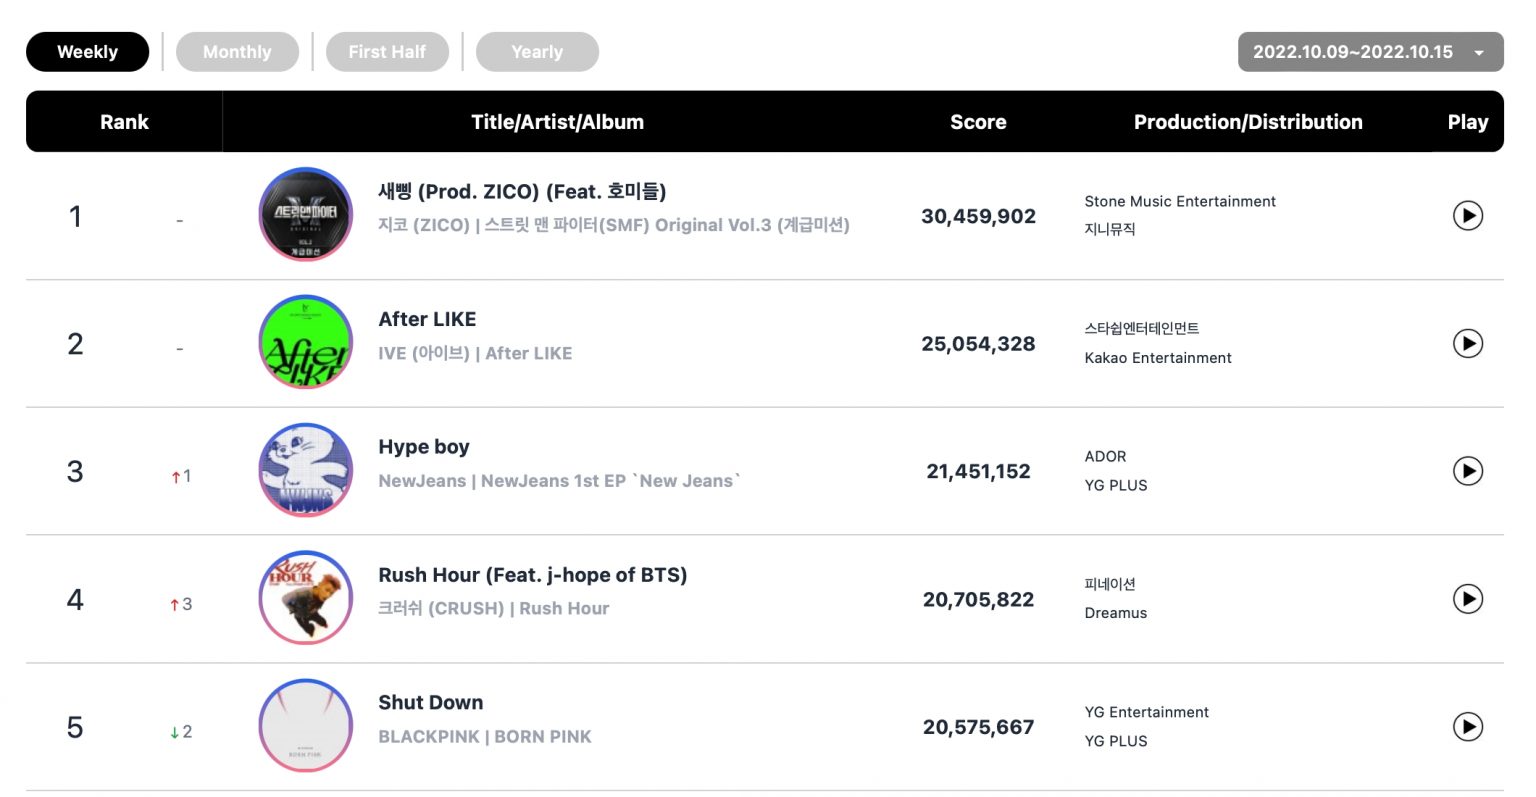Play the ZICO song at rank 1
This screenshot has height=797, width=1536.
(1467, 215)
